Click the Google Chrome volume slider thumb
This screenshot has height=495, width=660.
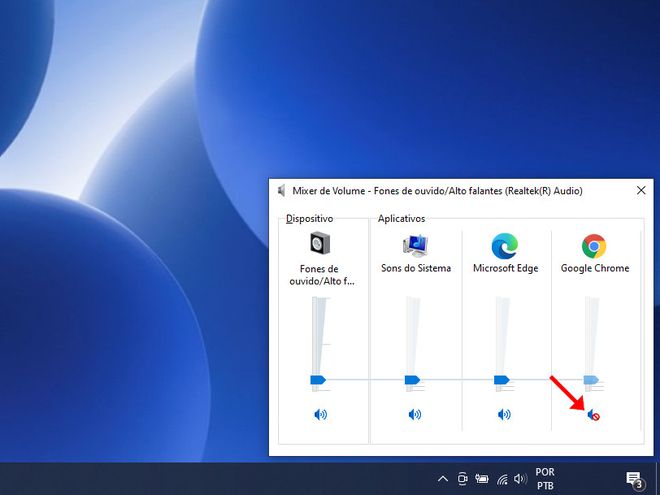591,380
